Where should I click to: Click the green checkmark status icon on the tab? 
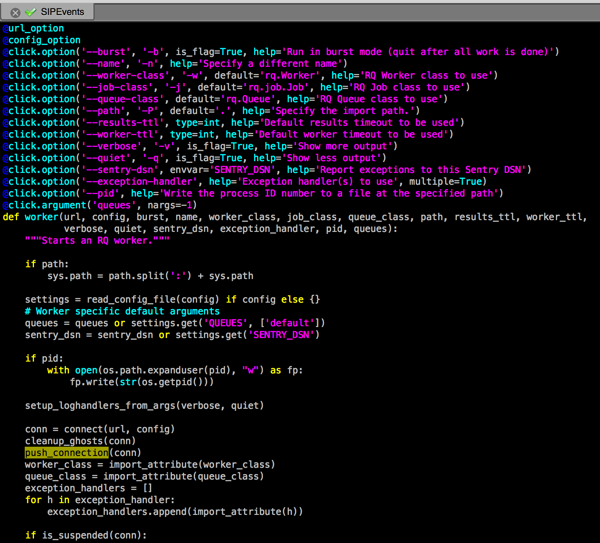click(30, 12)
